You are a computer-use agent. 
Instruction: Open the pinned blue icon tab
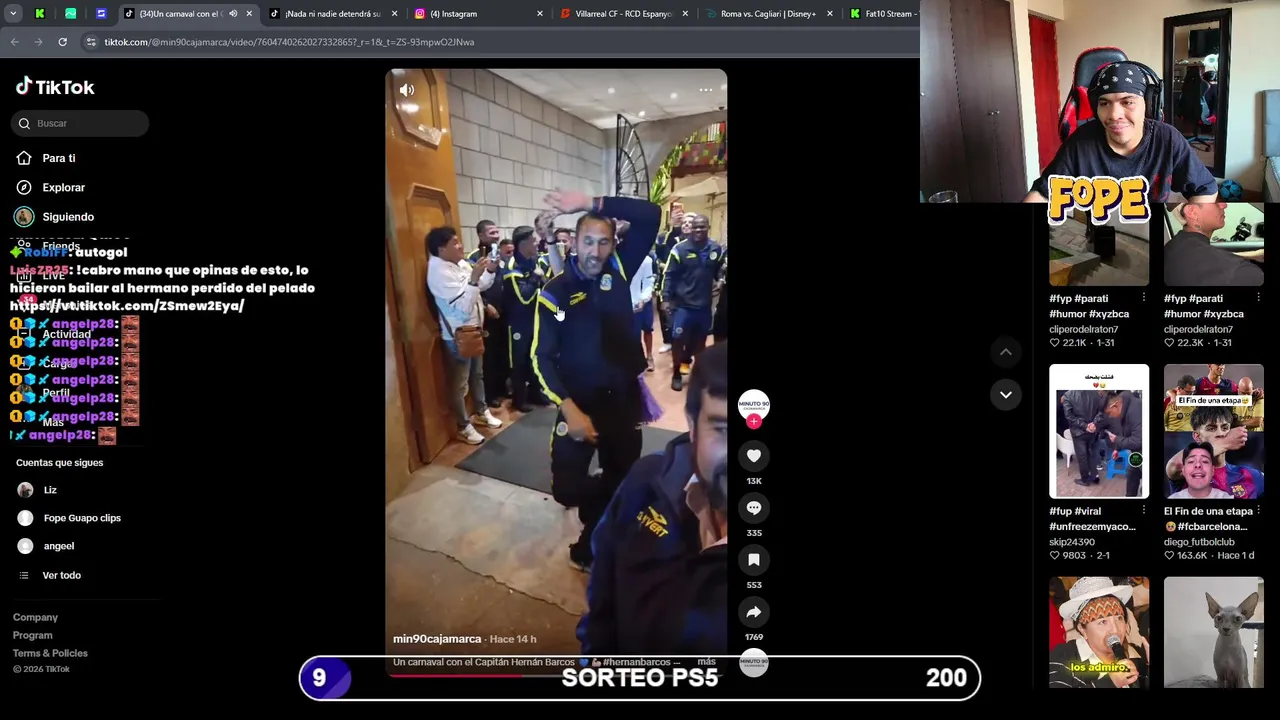click(x=101, y=14)
